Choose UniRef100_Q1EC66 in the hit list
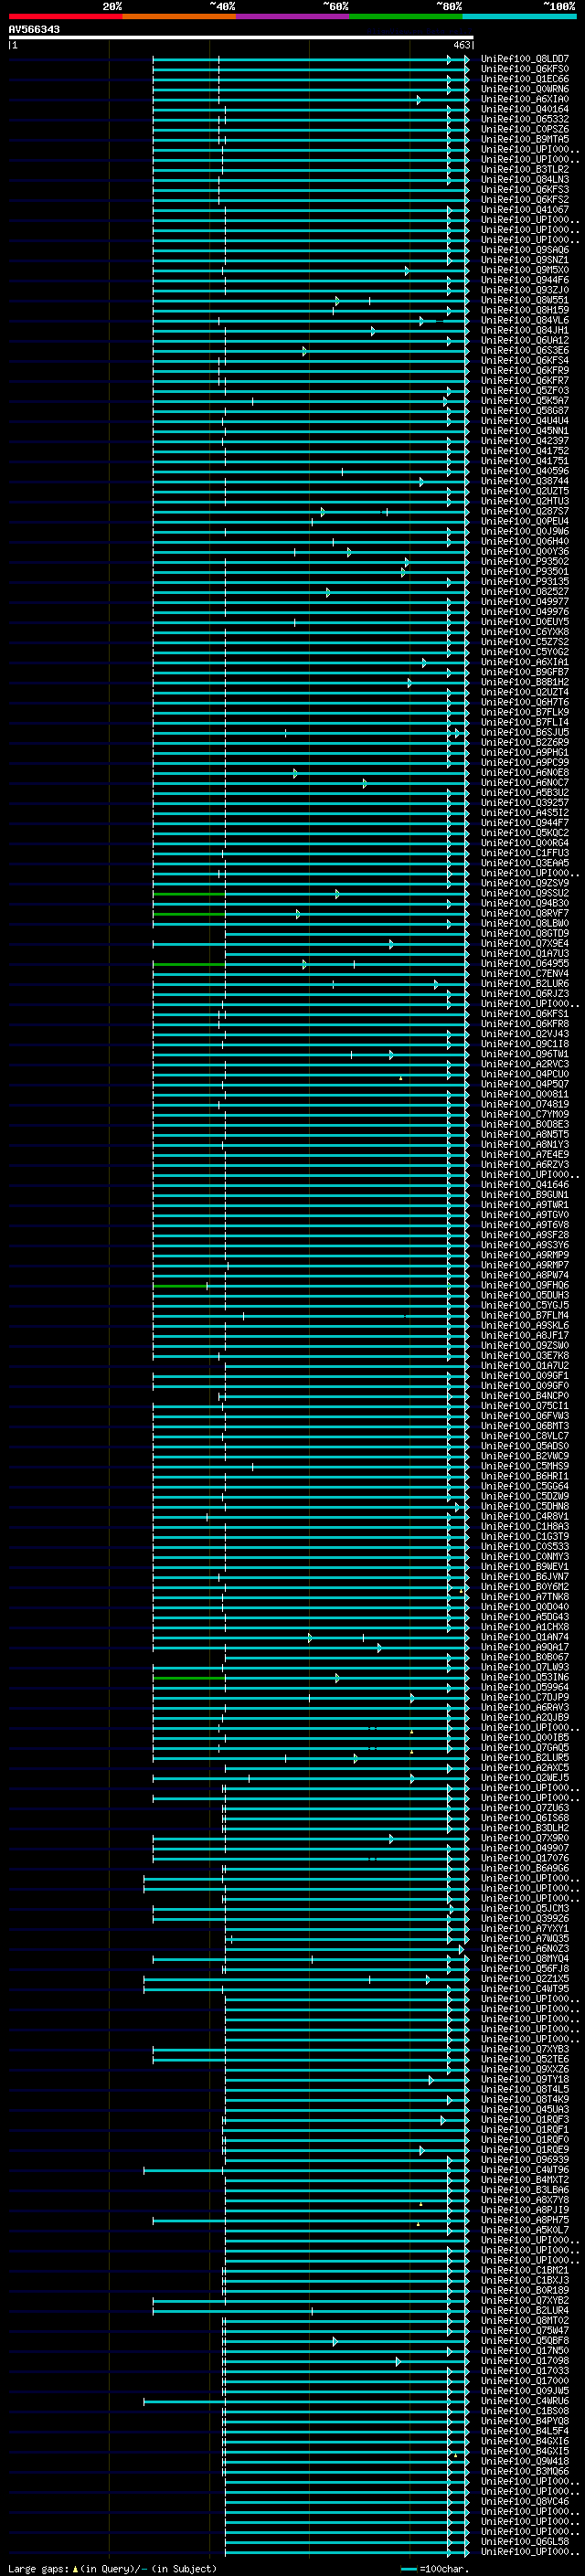 coord(525,79)
